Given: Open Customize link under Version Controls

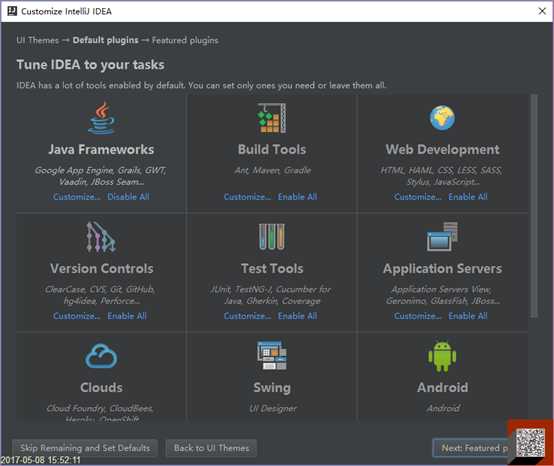Looking at the screenshot, I should pyautogui.click(x=77, y=316).
